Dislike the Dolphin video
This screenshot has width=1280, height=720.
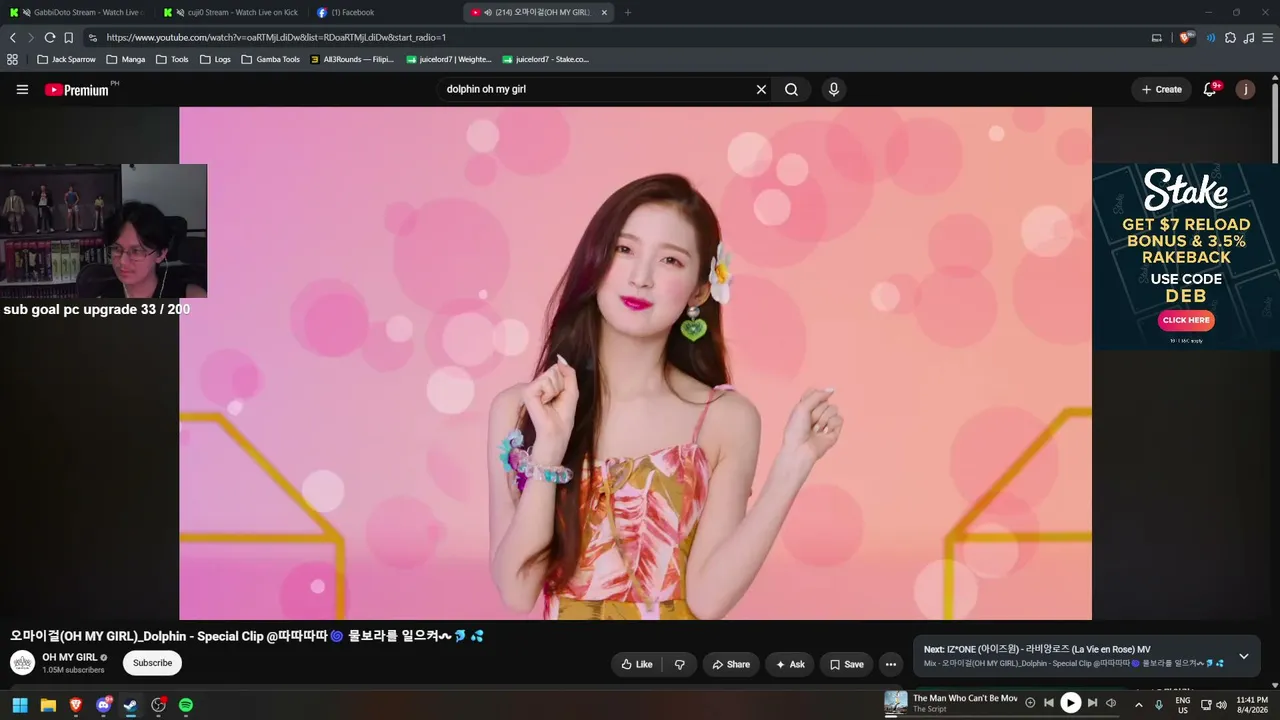pyautogui.click(x=680, y=664)
